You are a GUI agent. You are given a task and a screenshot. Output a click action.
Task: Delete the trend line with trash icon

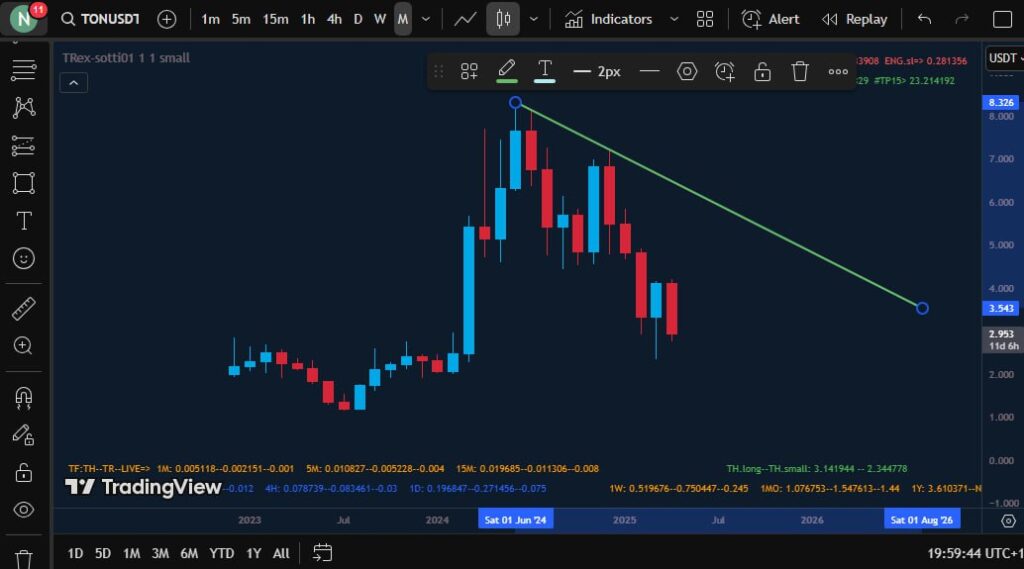[x=800, y=71]
